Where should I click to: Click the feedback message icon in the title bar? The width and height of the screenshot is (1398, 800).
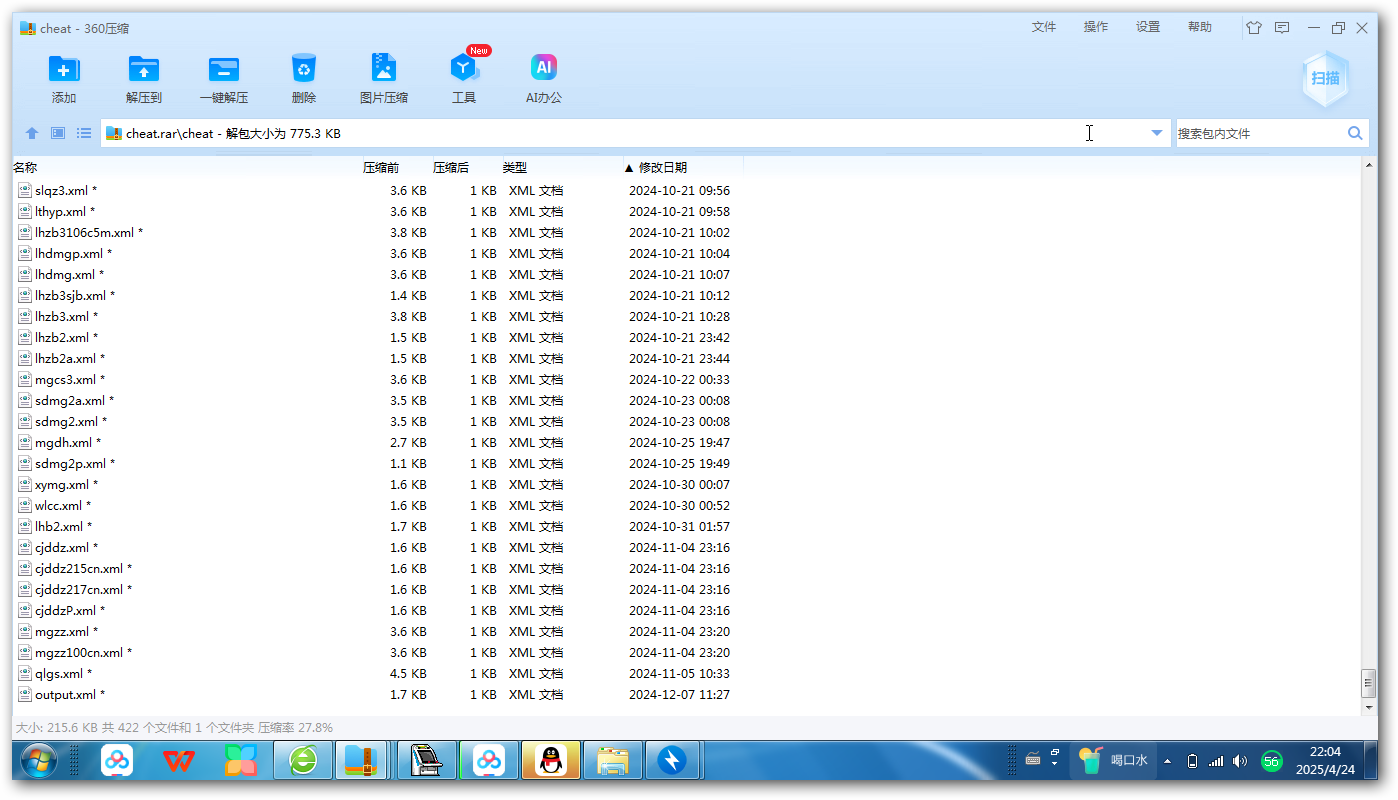[1282, 28]
